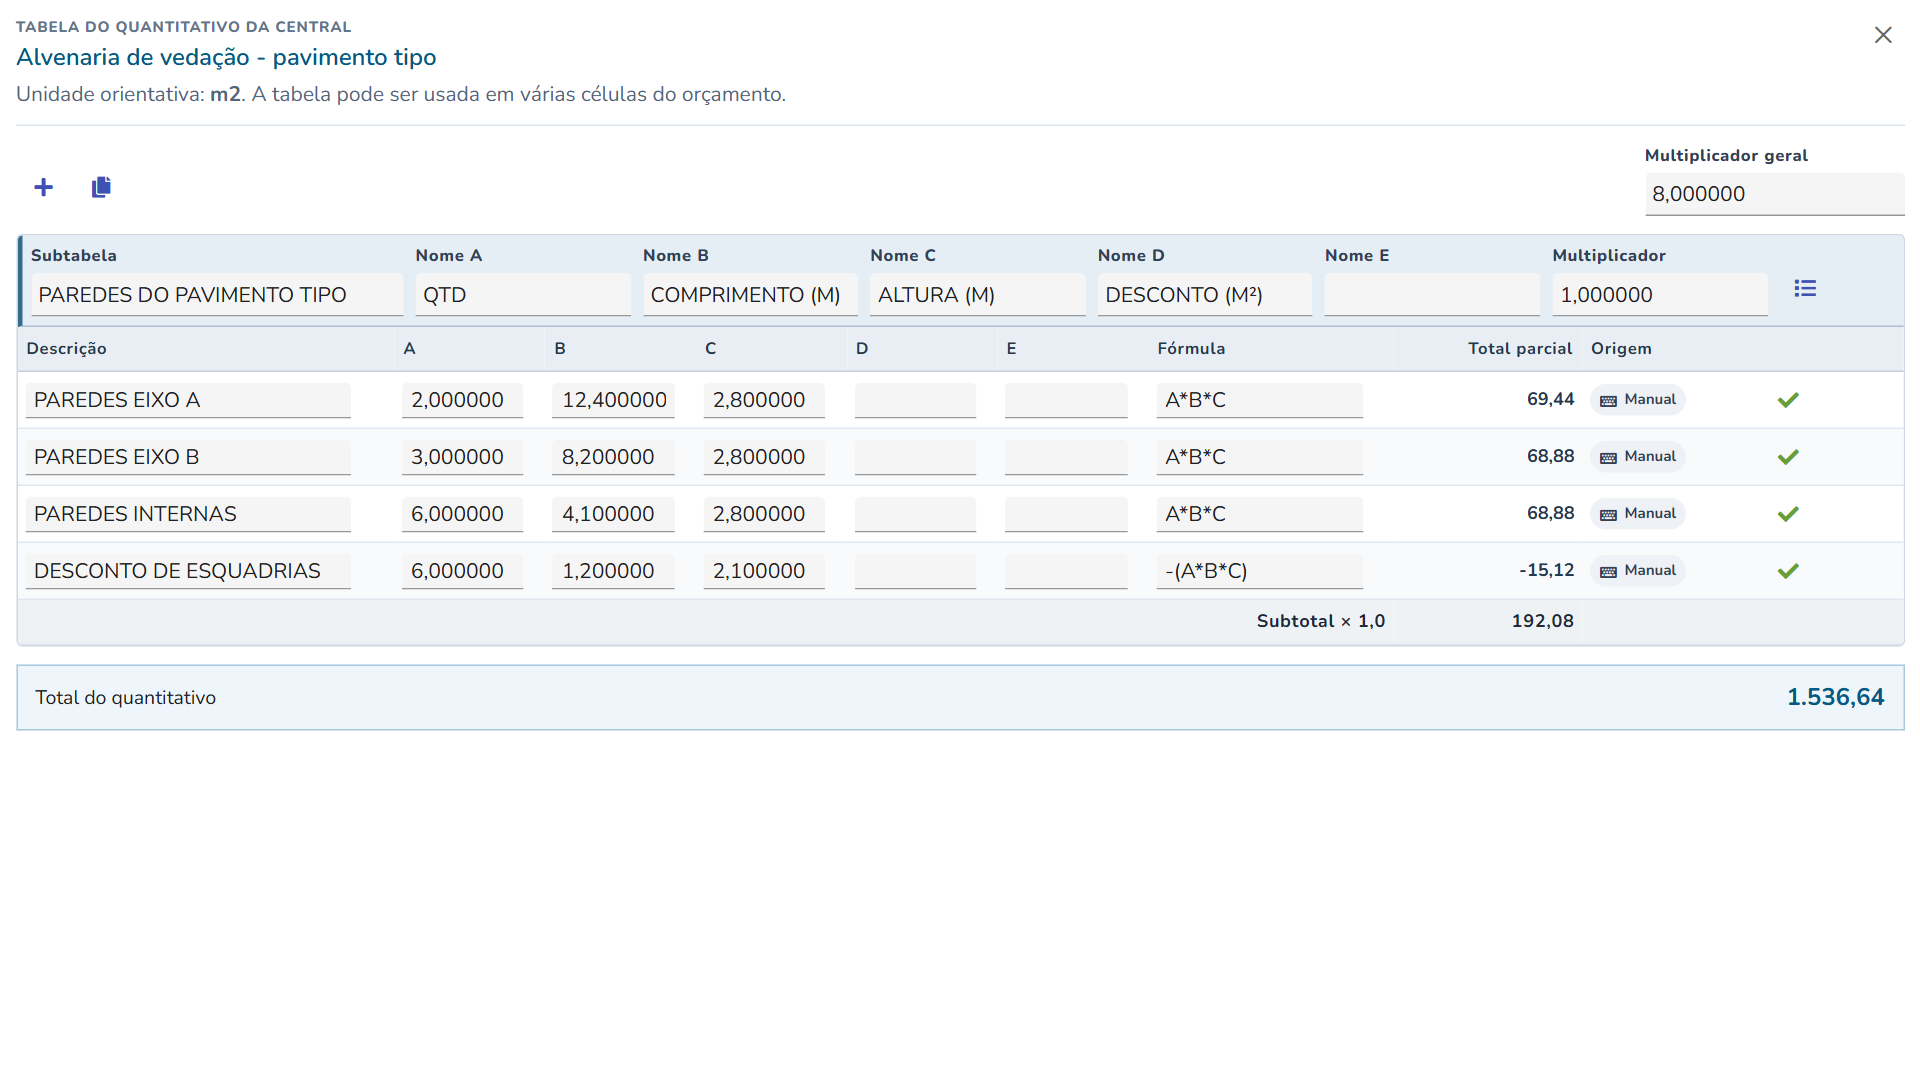
Task: Click green check on DESCONTO DE ESQUADRIAS row
Action: tap(1788, 571)
